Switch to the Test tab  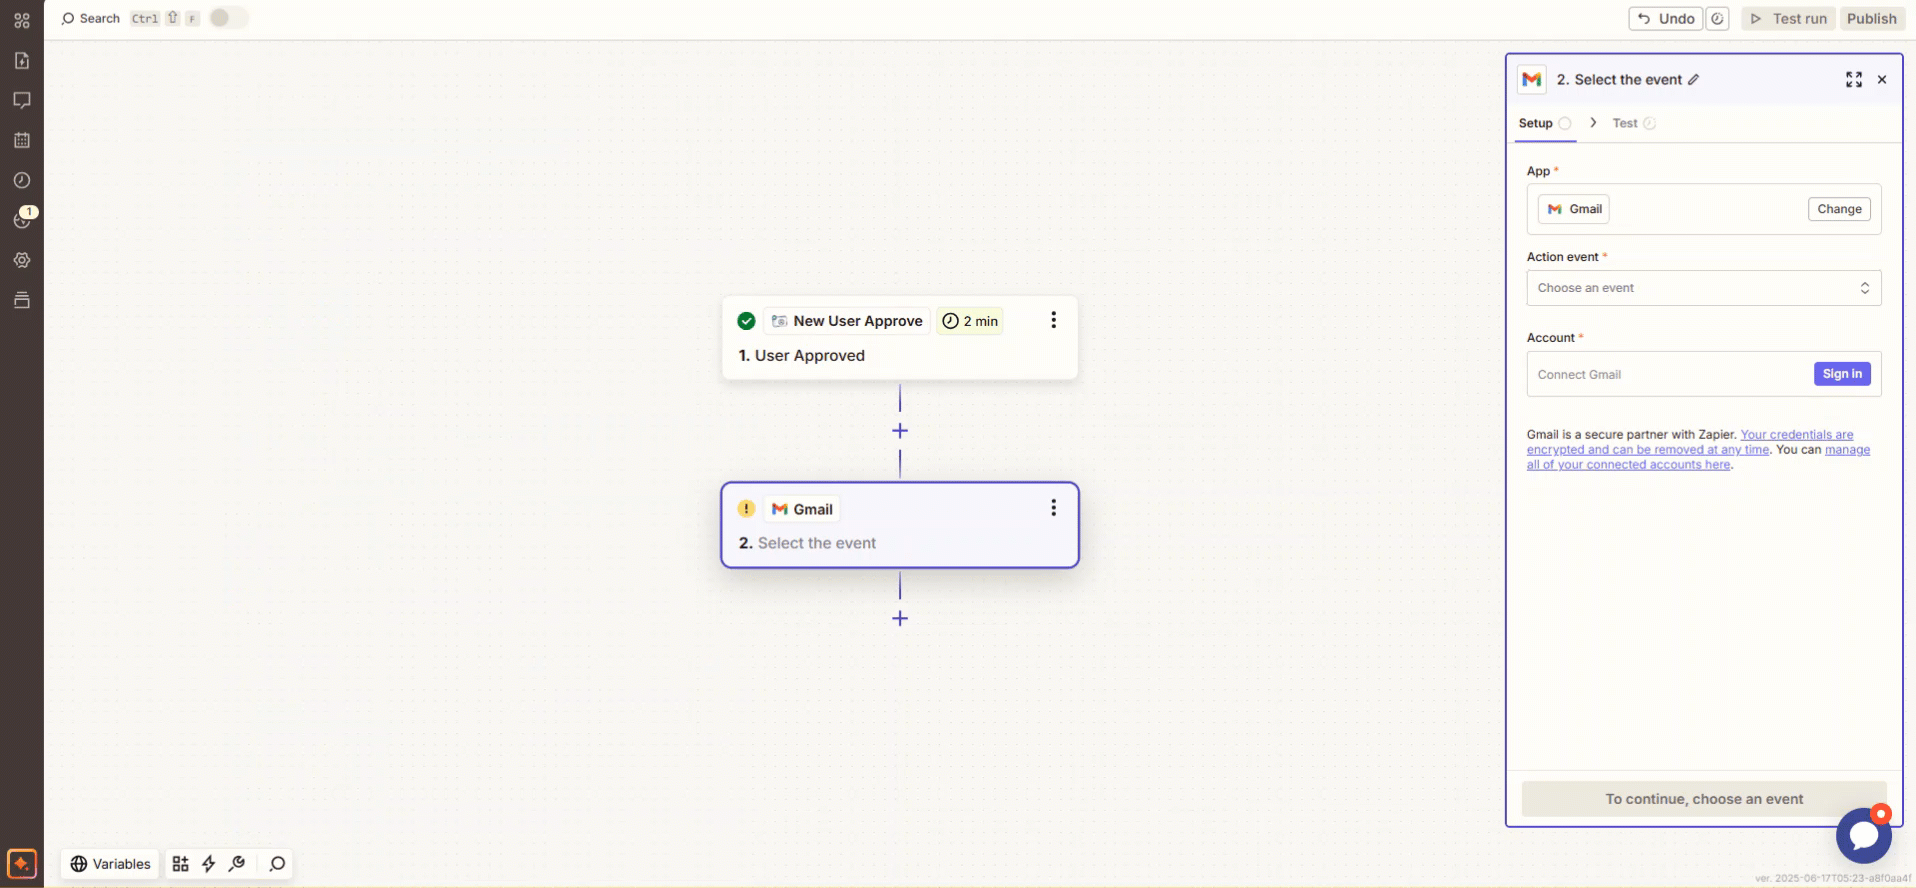point(1625,123)
